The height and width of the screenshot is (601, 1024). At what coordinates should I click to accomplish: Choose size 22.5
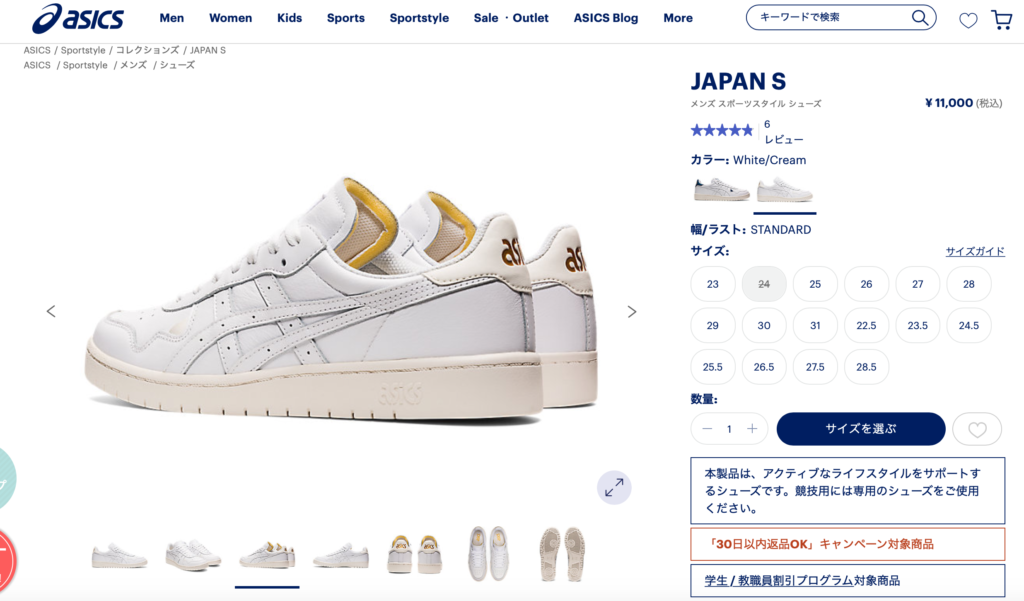(x=866, y=325)
